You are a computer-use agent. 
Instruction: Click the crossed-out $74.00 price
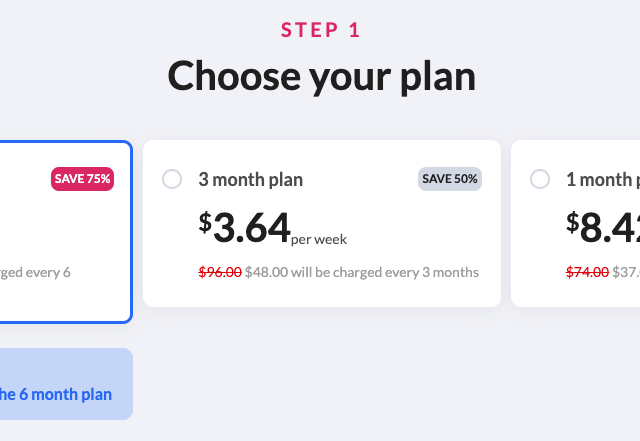tap(587, 272)
